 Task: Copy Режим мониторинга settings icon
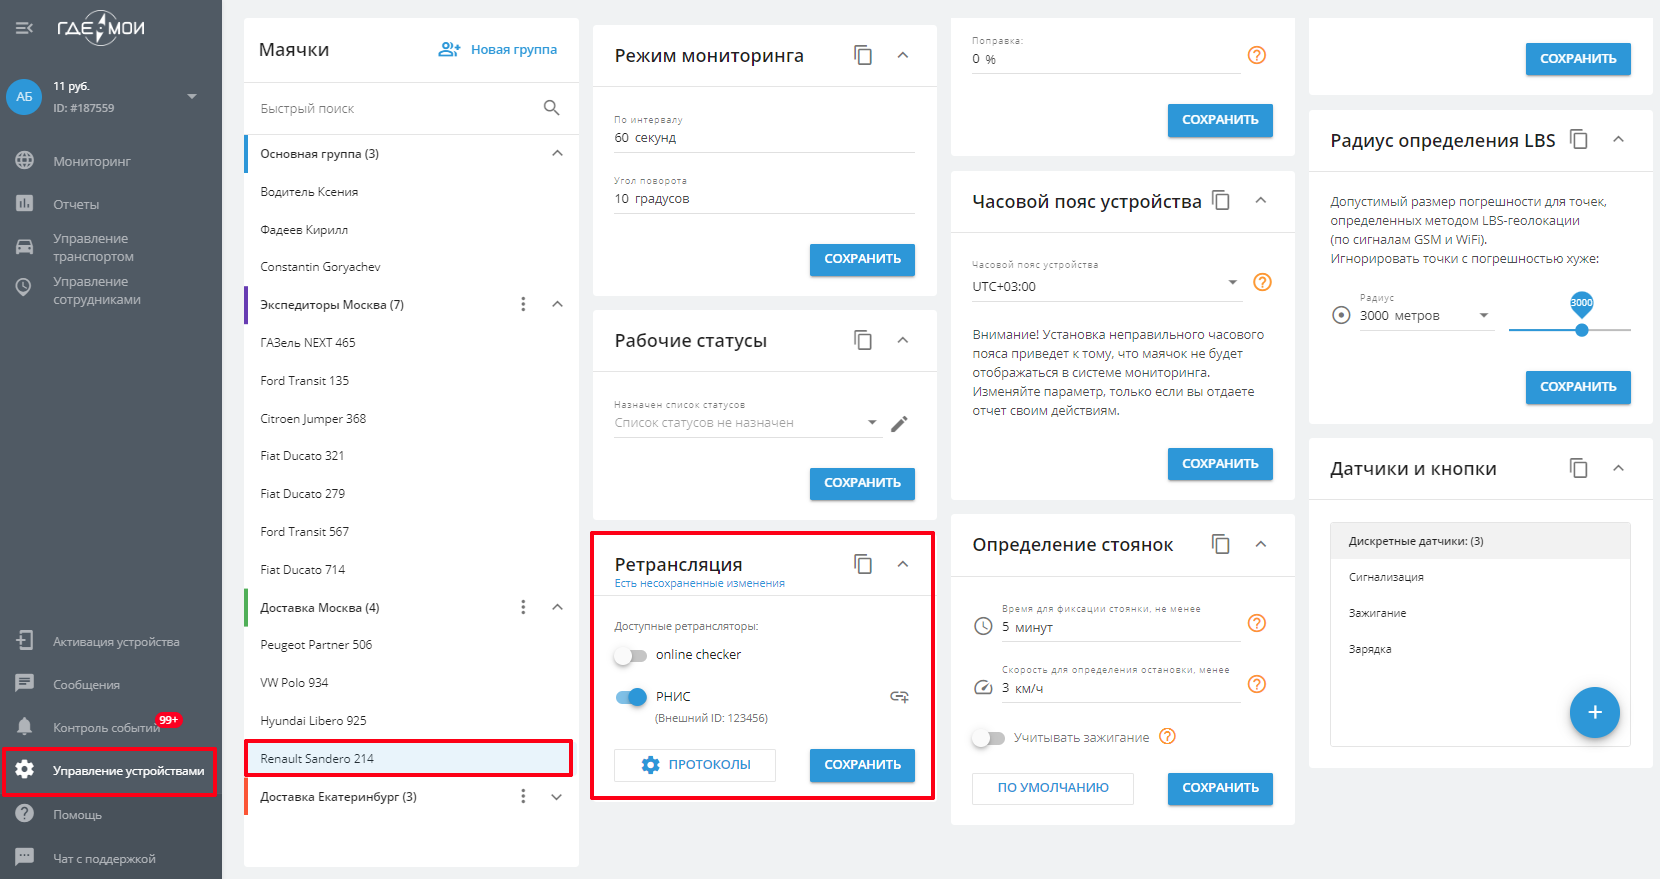click(x=863, y=56)
